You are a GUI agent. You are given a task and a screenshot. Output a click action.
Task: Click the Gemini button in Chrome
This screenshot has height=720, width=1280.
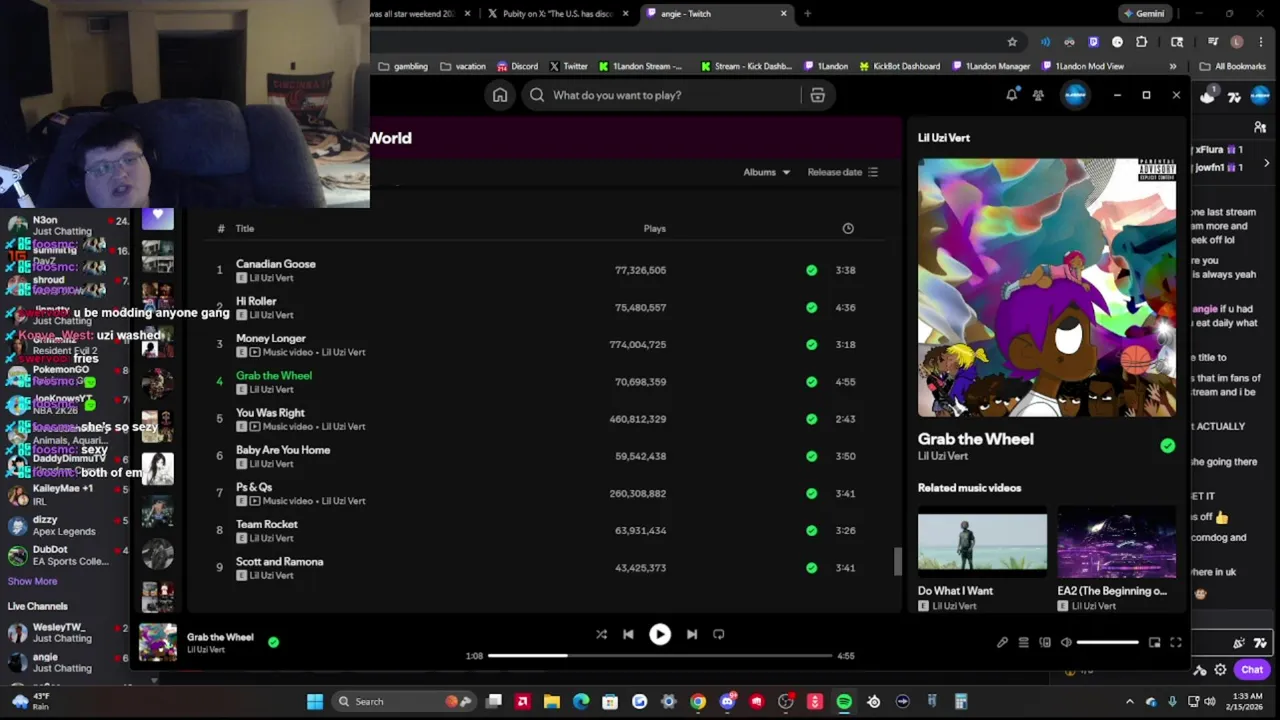[x=1144, y=14]
